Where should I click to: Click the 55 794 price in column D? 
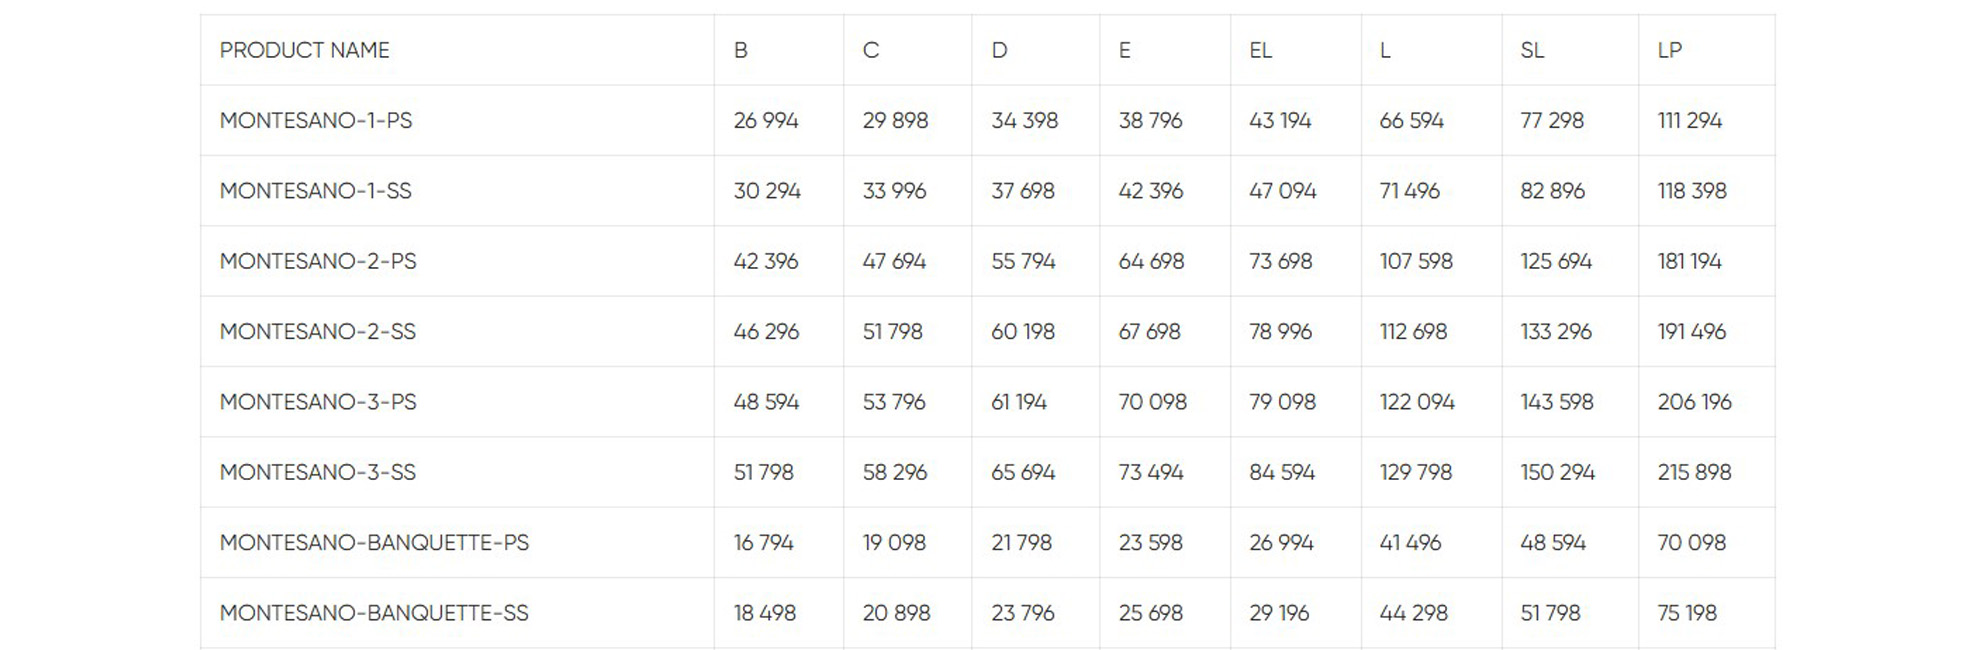tap(1023, 261)
